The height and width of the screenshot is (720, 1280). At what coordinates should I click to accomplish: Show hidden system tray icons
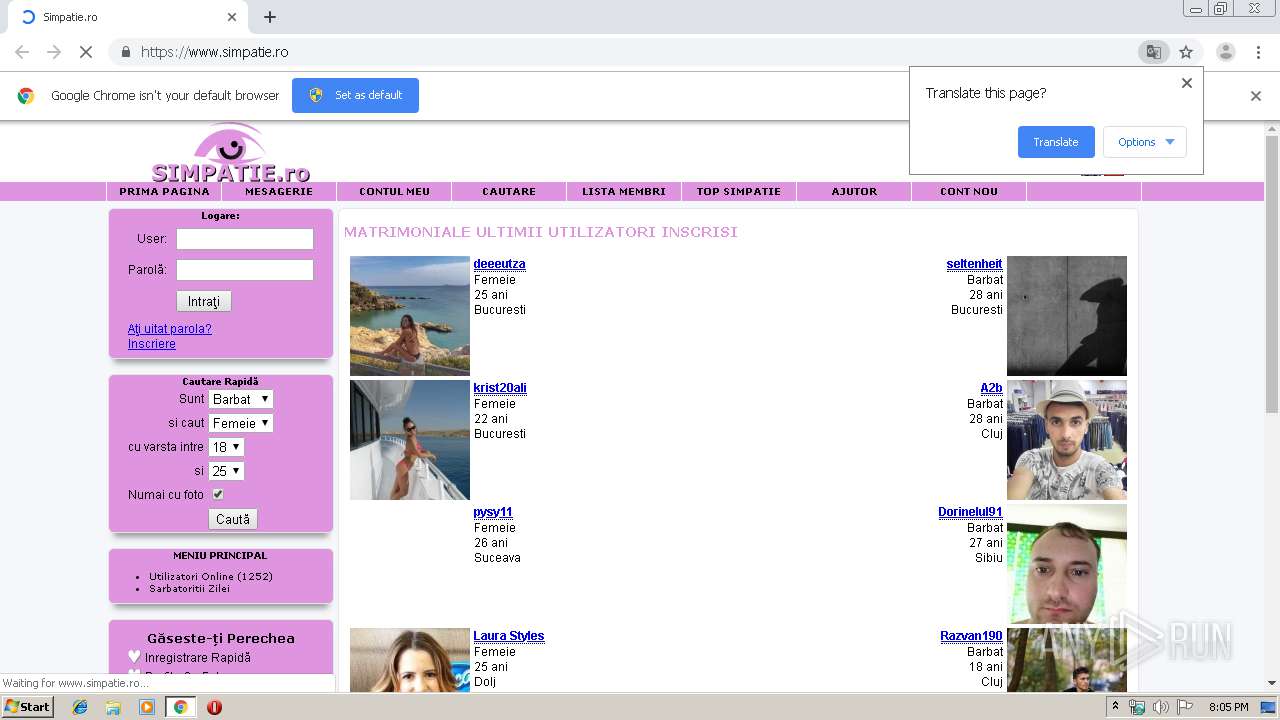tap(1116, 707)
